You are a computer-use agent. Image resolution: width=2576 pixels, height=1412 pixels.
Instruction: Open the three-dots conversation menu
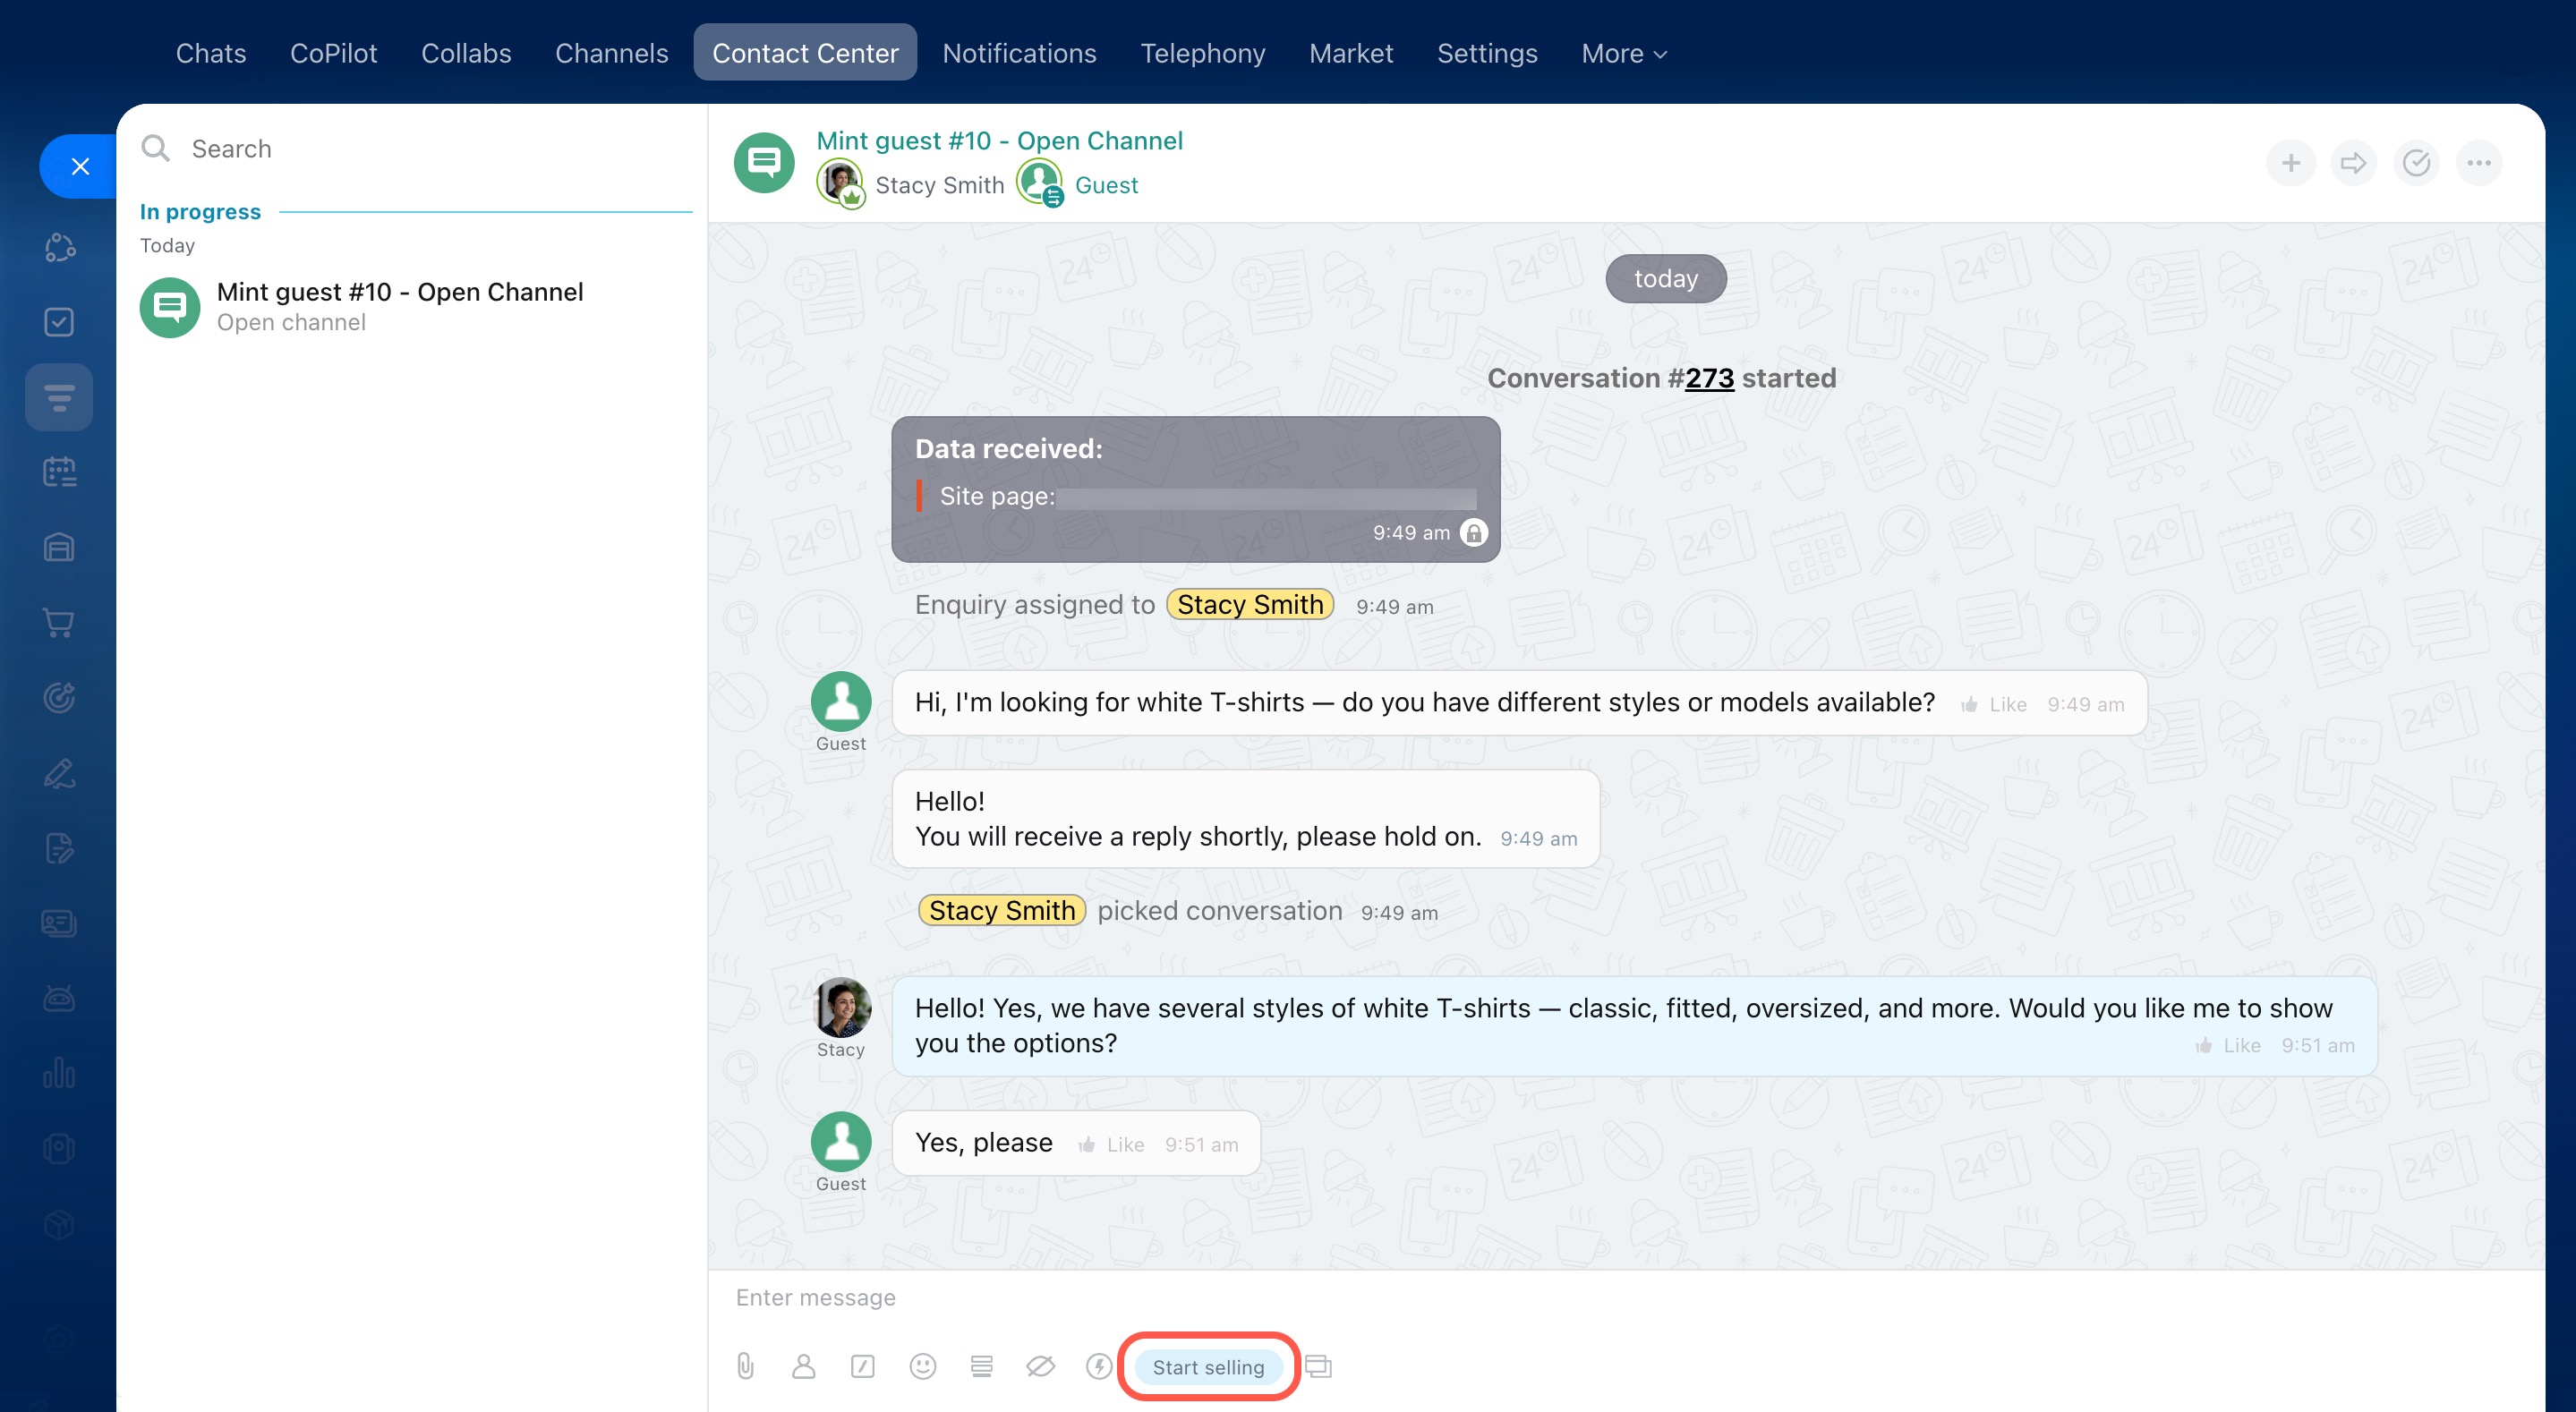tap(2478, 163)
